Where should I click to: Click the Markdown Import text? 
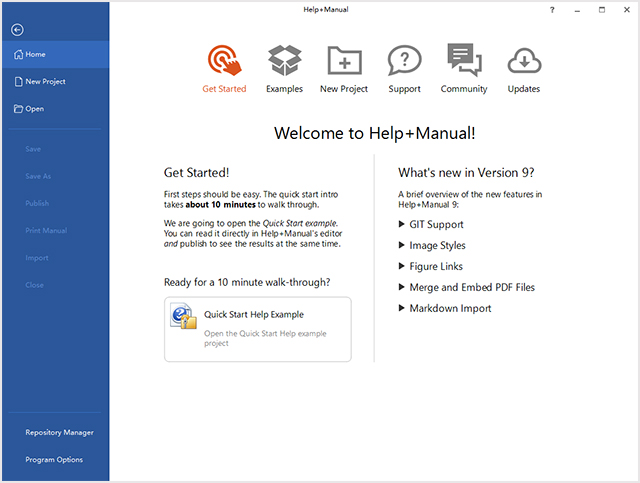[450, 308]
